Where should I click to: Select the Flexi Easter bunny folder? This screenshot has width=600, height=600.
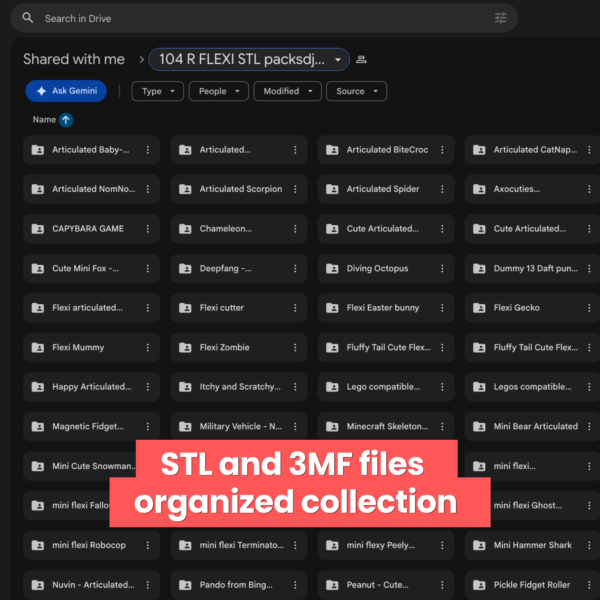[386, 308]
